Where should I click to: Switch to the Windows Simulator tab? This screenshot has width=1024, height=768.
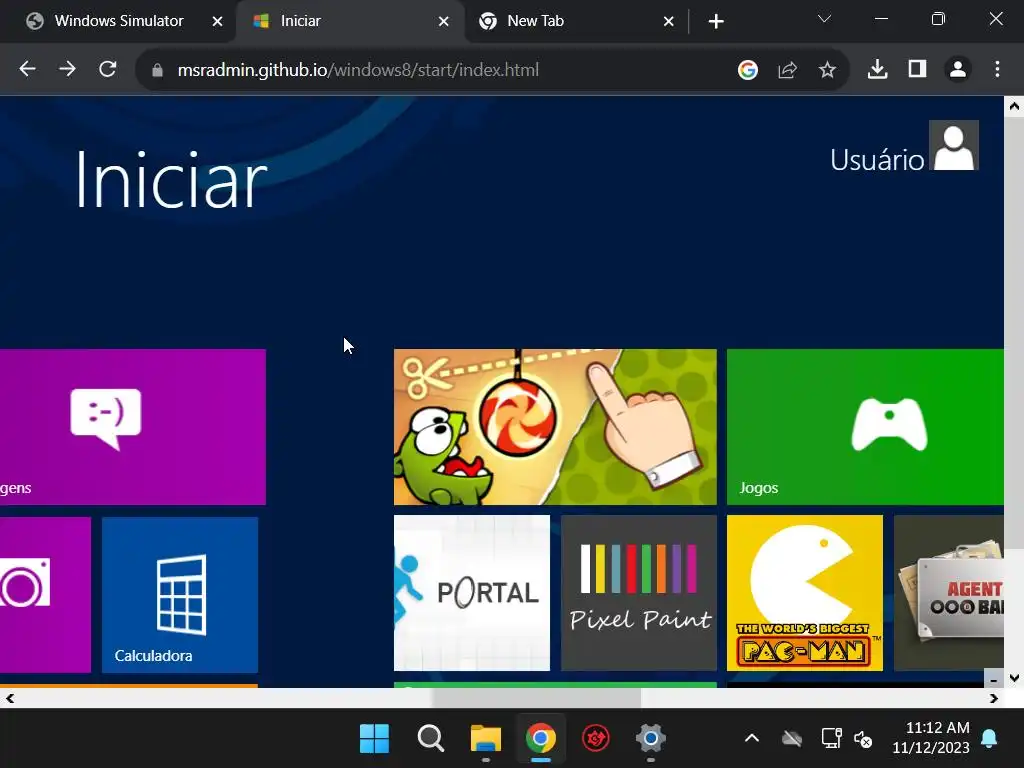pyautogui.click(x=118, y=21)
